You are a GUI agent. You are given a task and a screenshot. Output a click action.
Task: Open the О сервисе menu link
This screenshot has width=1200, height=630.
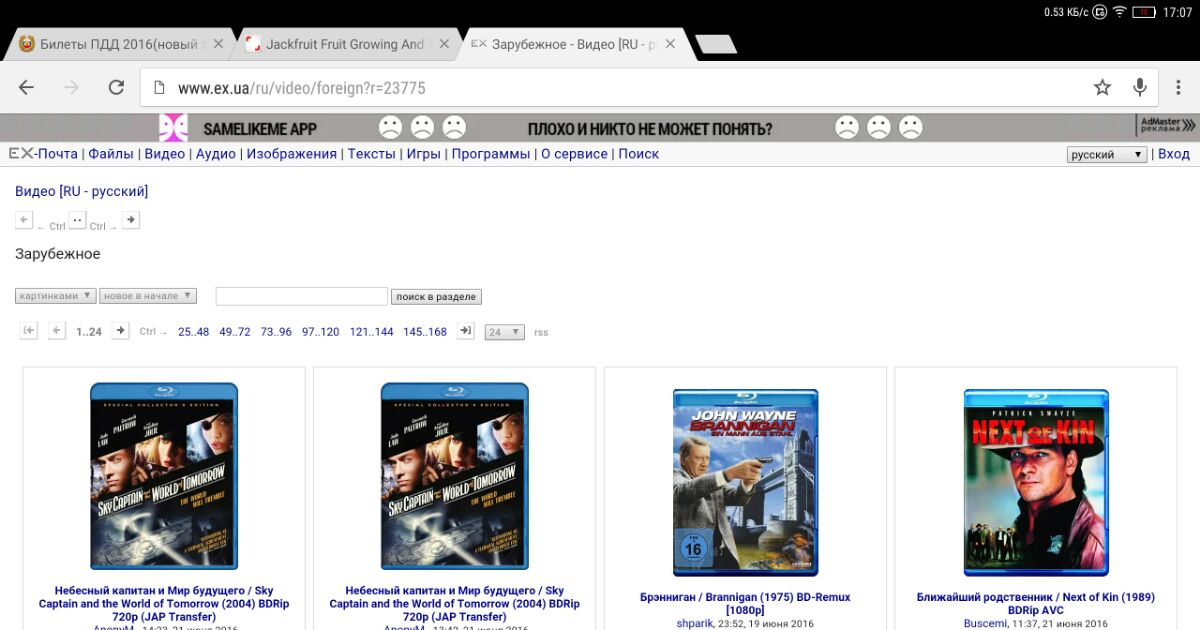(574, 154)
